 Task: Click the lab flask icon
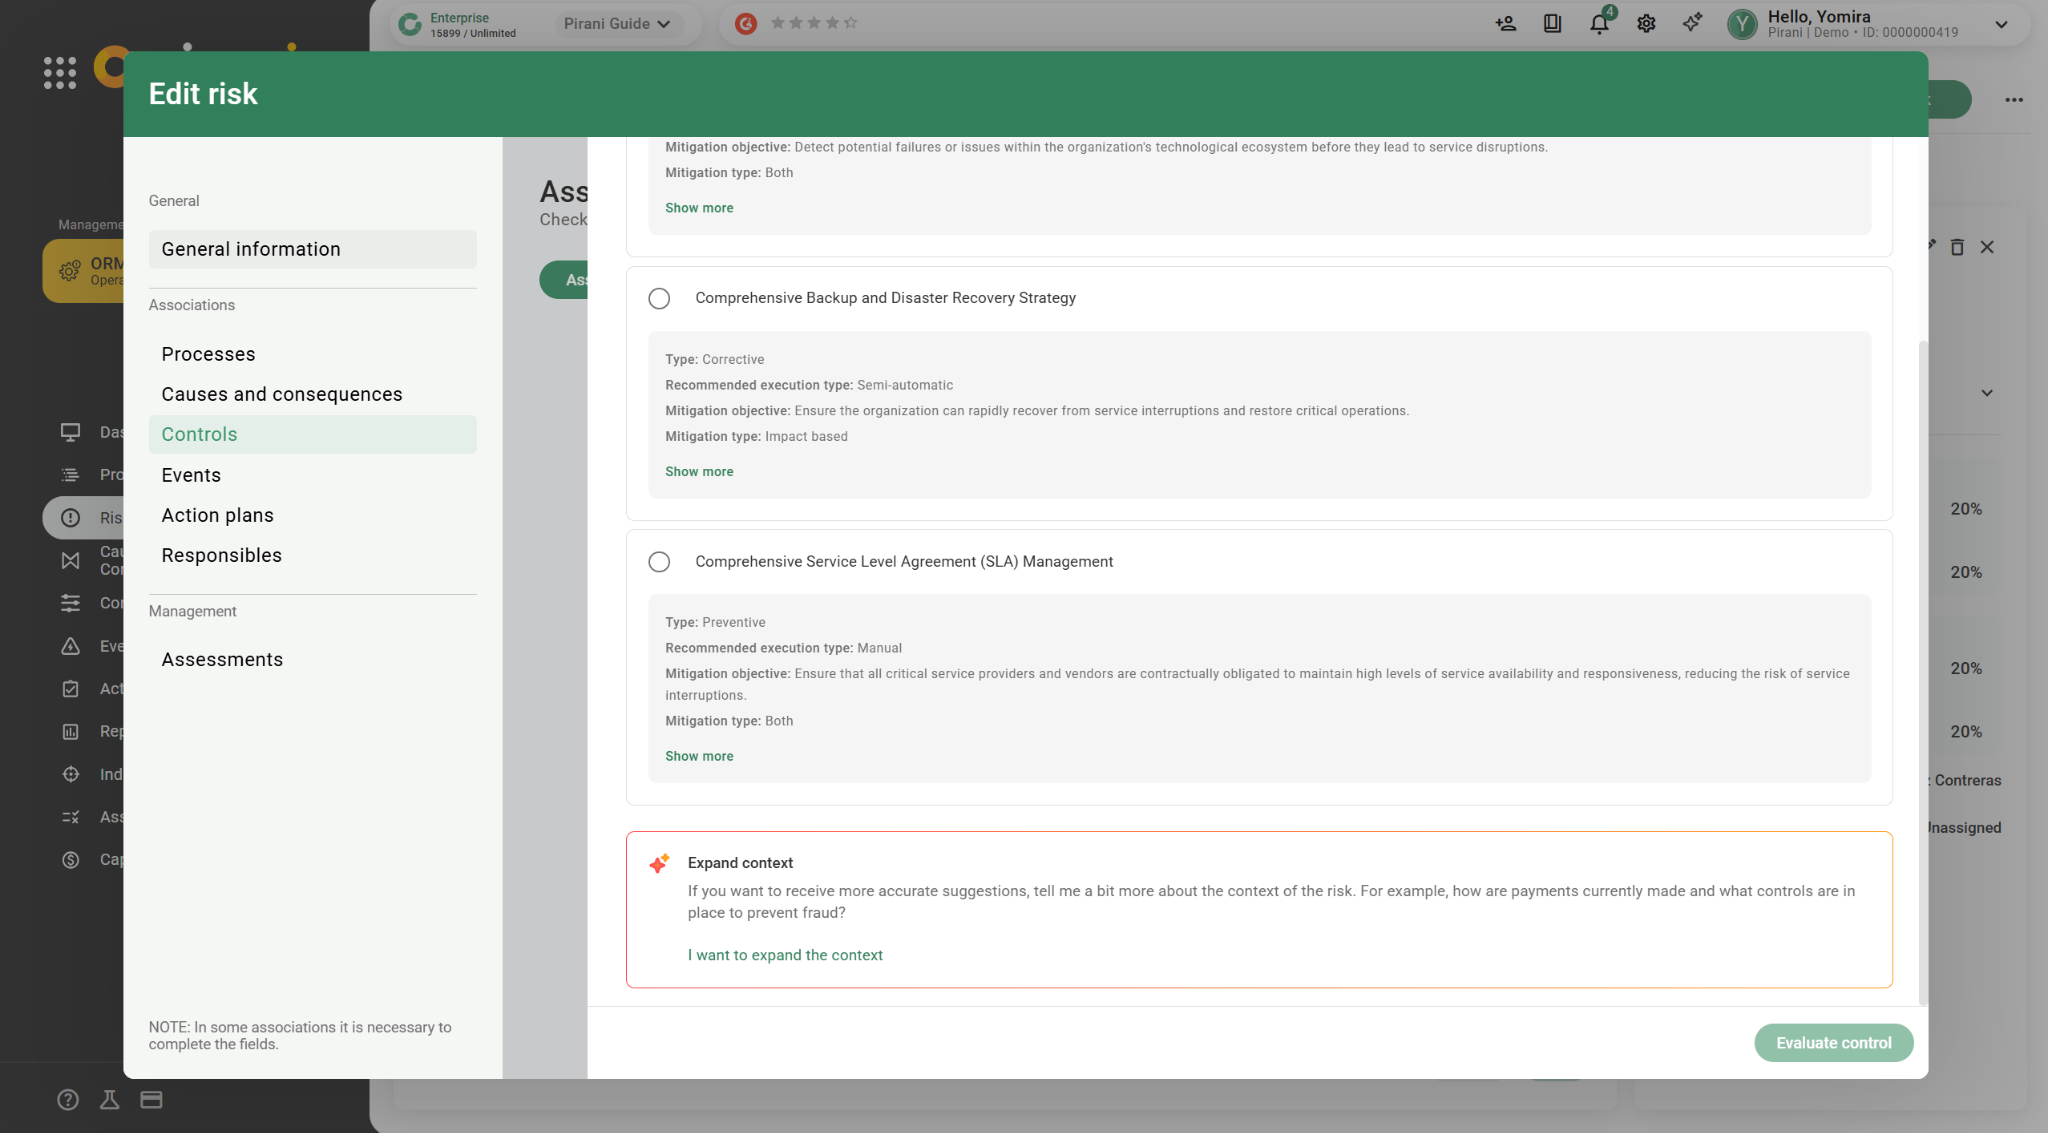pos(110,1100)
